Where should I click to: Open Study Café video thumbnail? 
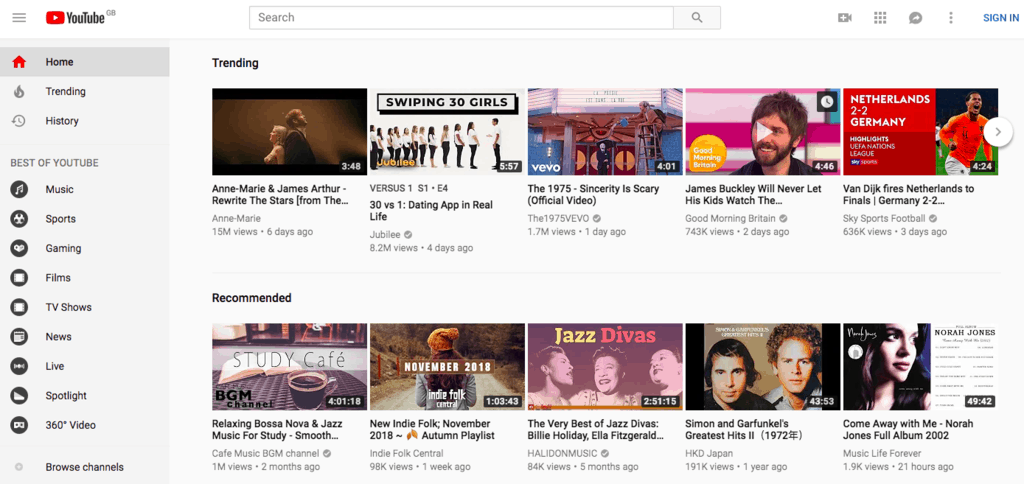(289, 366)
